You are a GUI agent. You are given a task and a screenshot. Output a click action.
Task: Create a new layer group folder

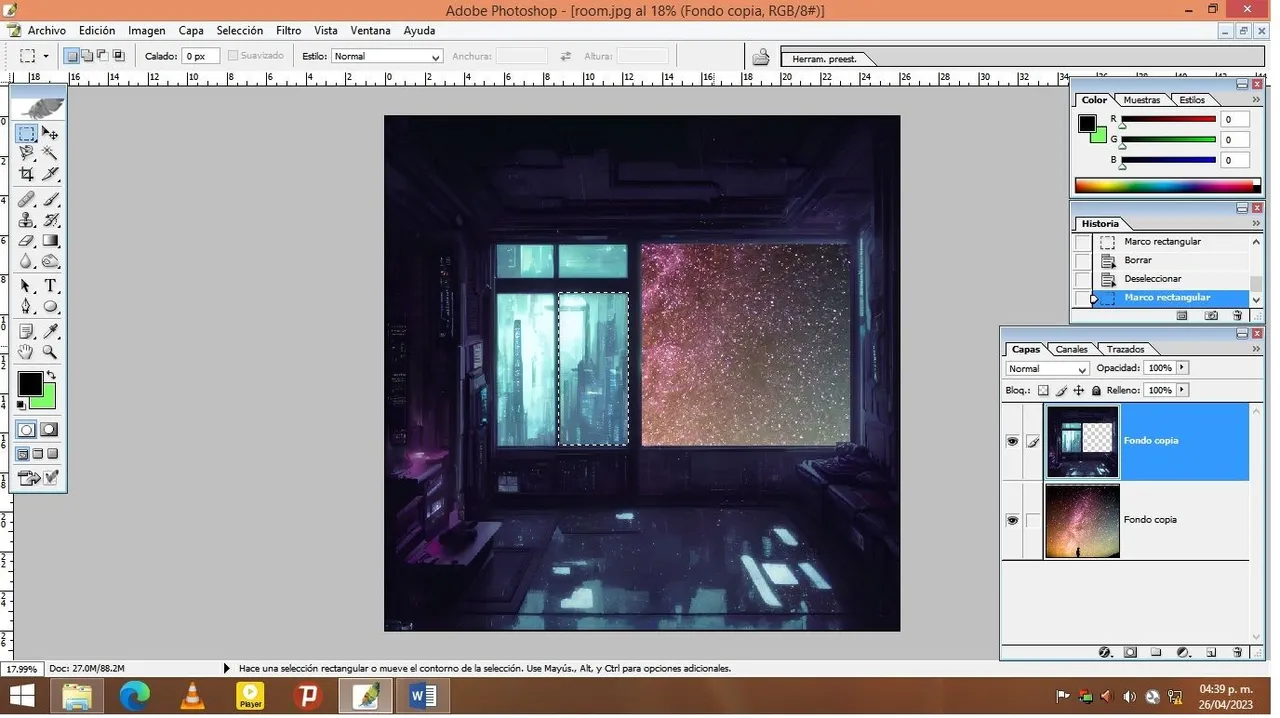point(1156,652)
